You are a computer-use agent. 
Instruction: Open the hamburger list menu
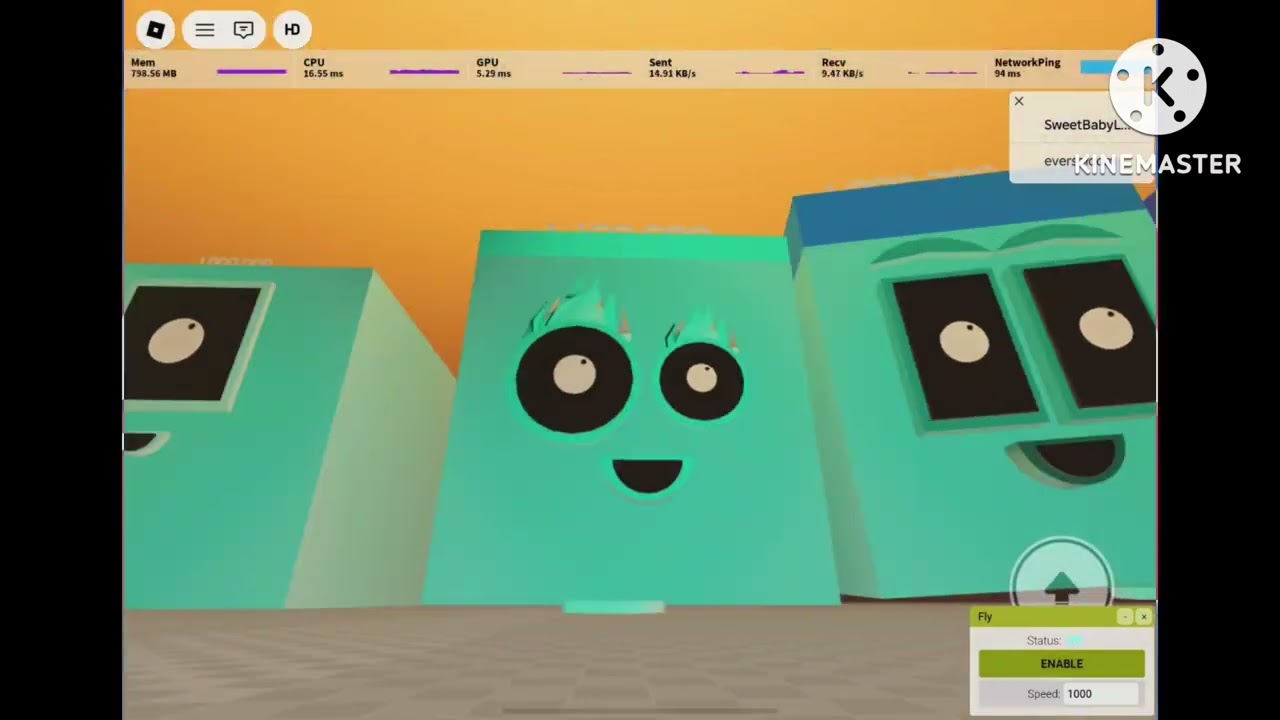pyautogui.click(x=205, y=30)
